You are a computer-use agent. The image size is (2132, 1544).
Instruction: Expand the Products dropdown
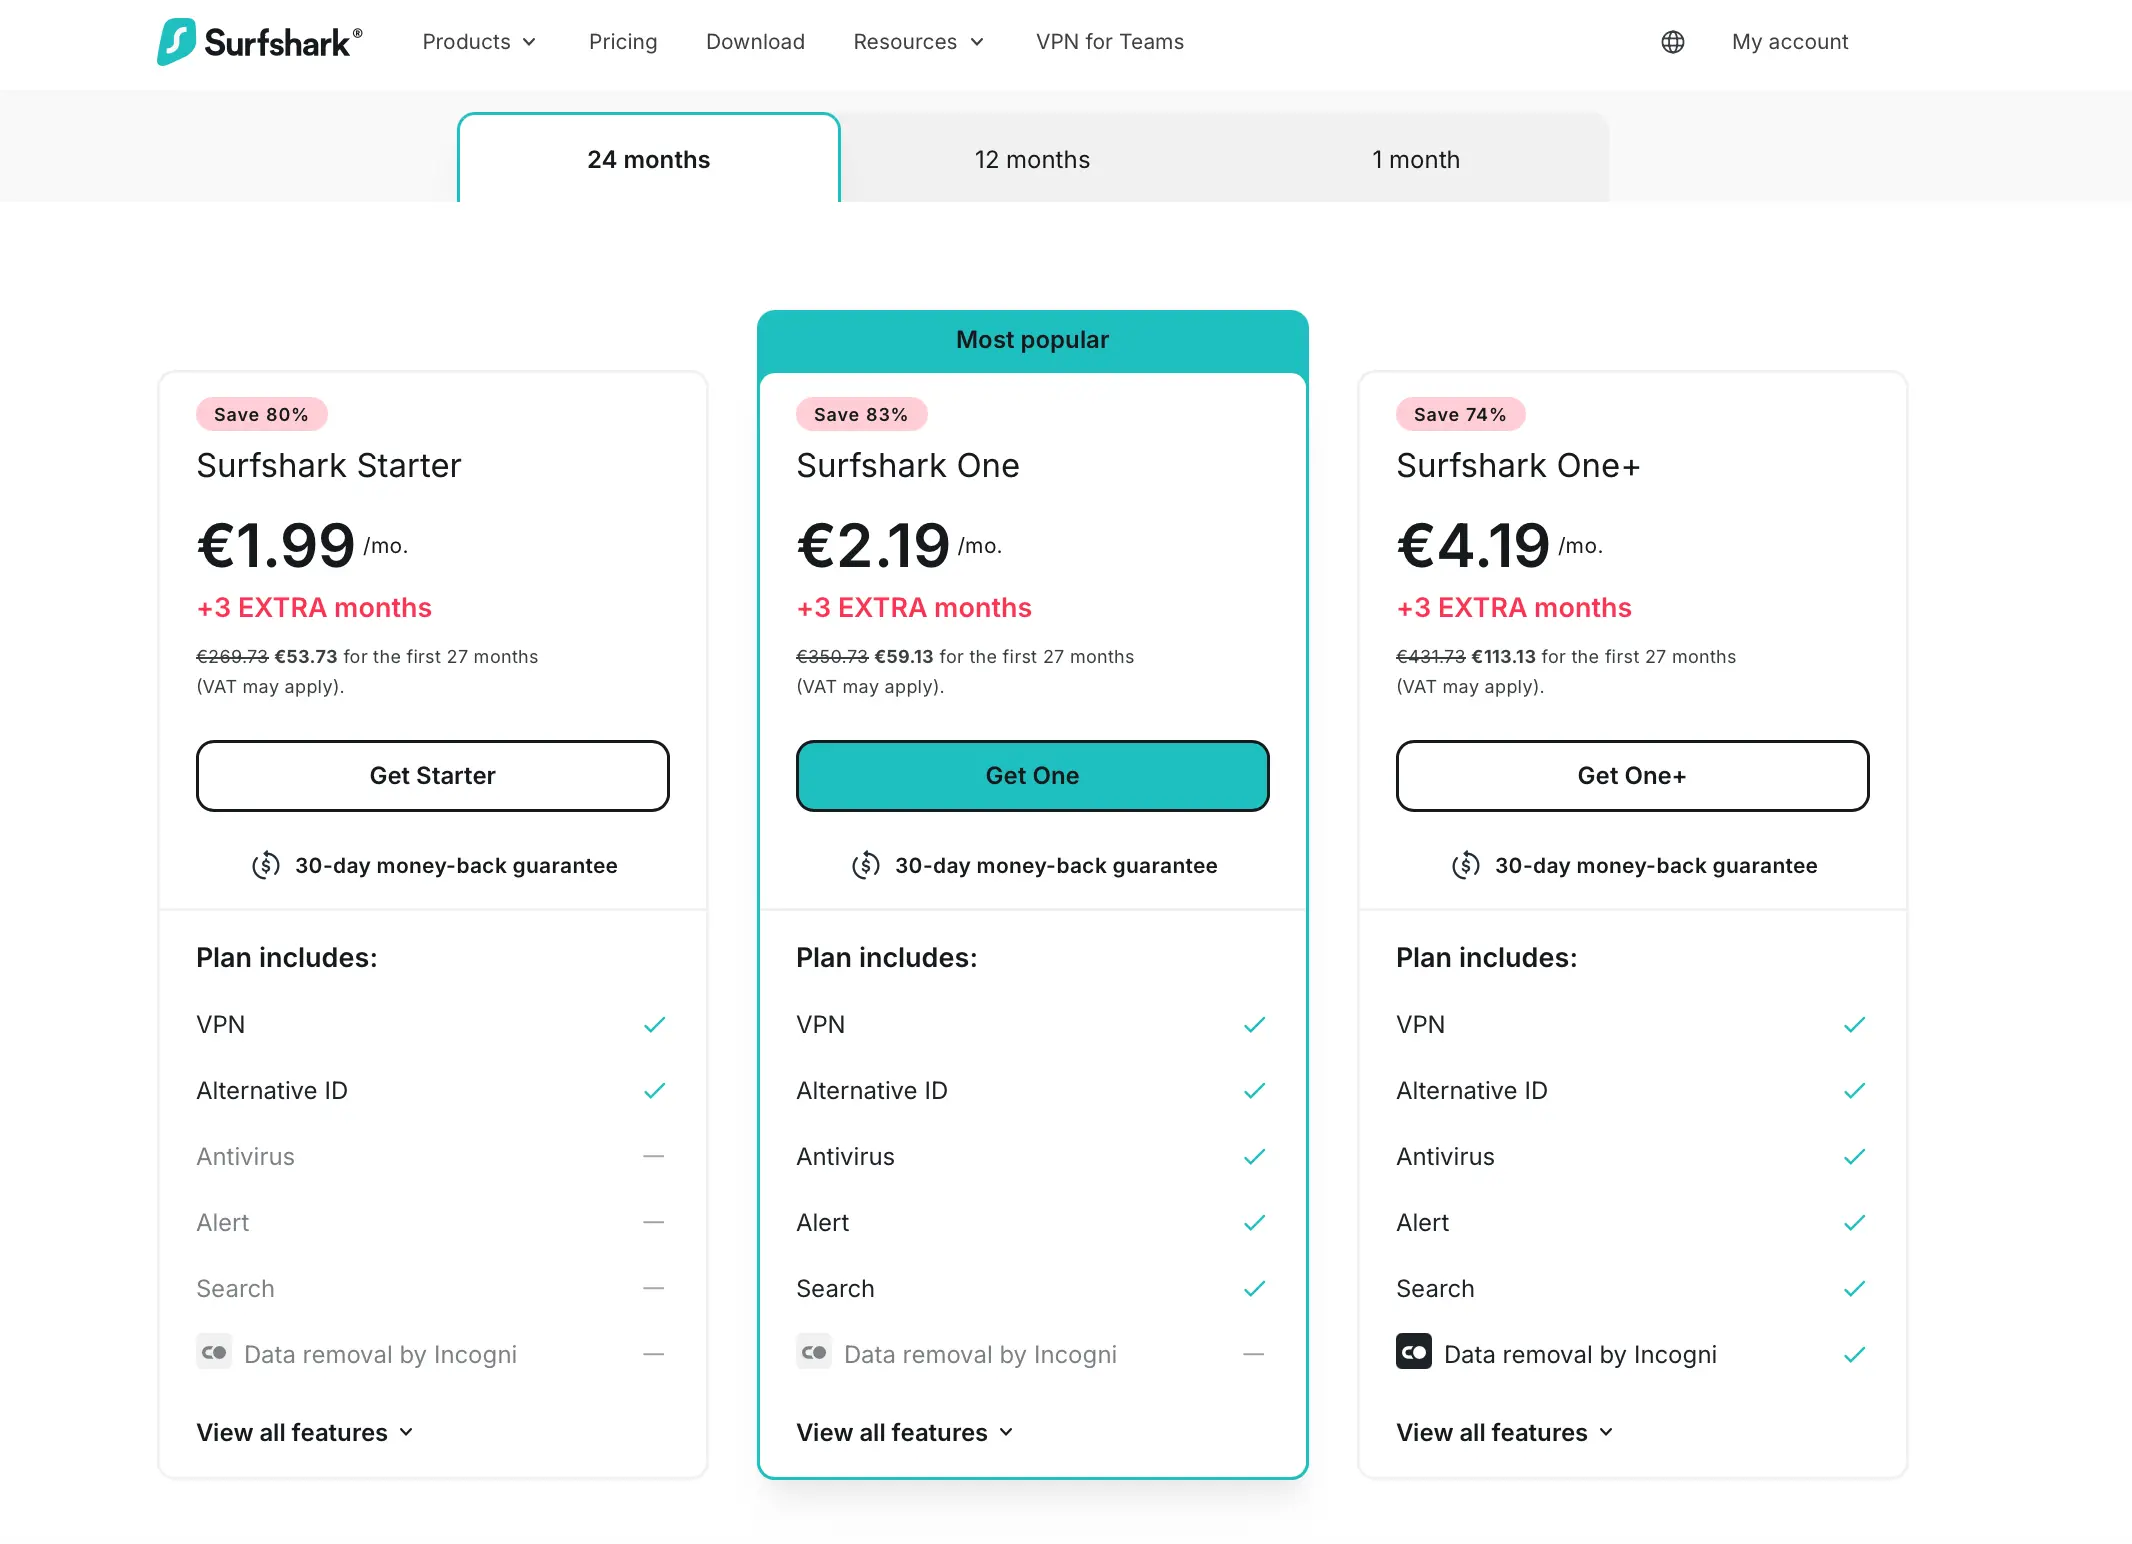(479, 41)
